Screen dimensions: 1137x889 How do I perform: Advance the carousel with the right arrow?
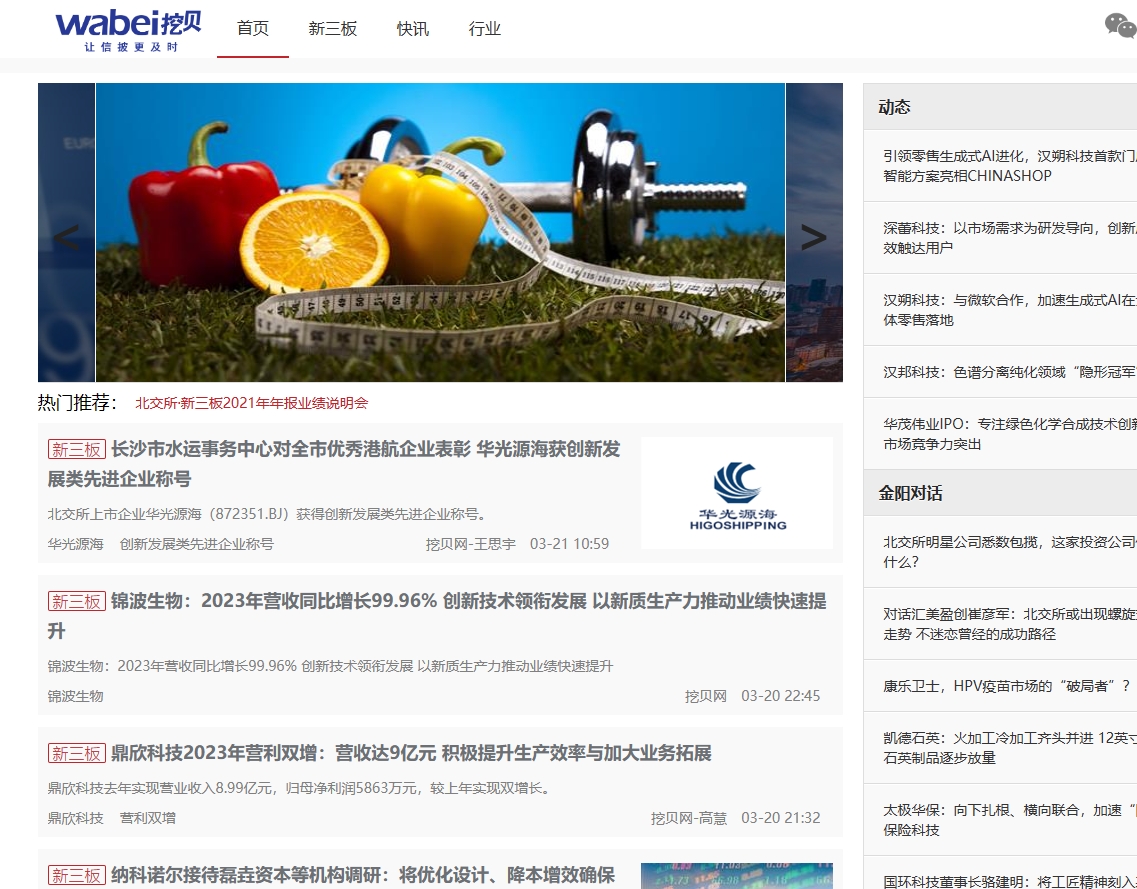click(x=813, y=236)
